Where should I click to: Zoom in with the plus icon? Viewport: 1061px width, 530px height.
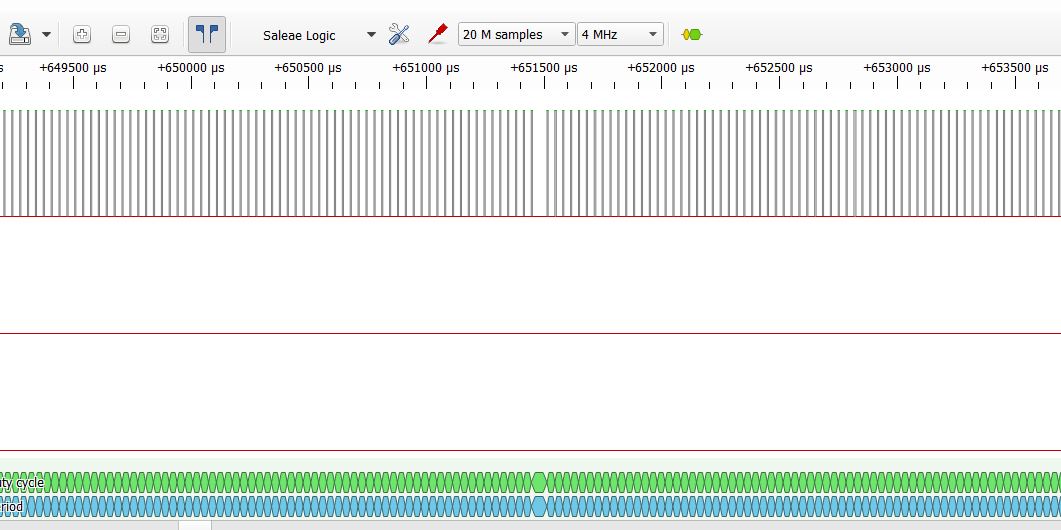pos(82,35)
